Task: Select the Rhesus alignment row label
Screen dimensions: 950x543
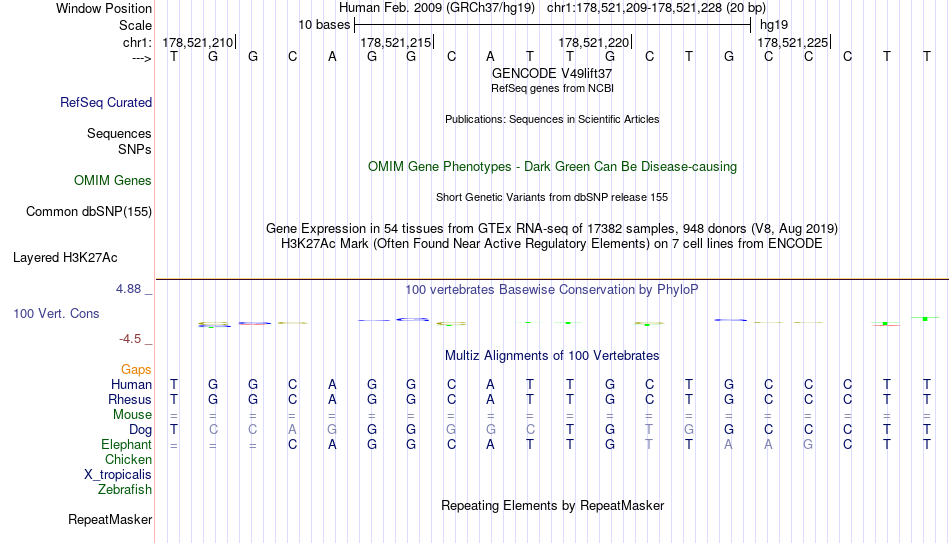Action: pos(130,399)
